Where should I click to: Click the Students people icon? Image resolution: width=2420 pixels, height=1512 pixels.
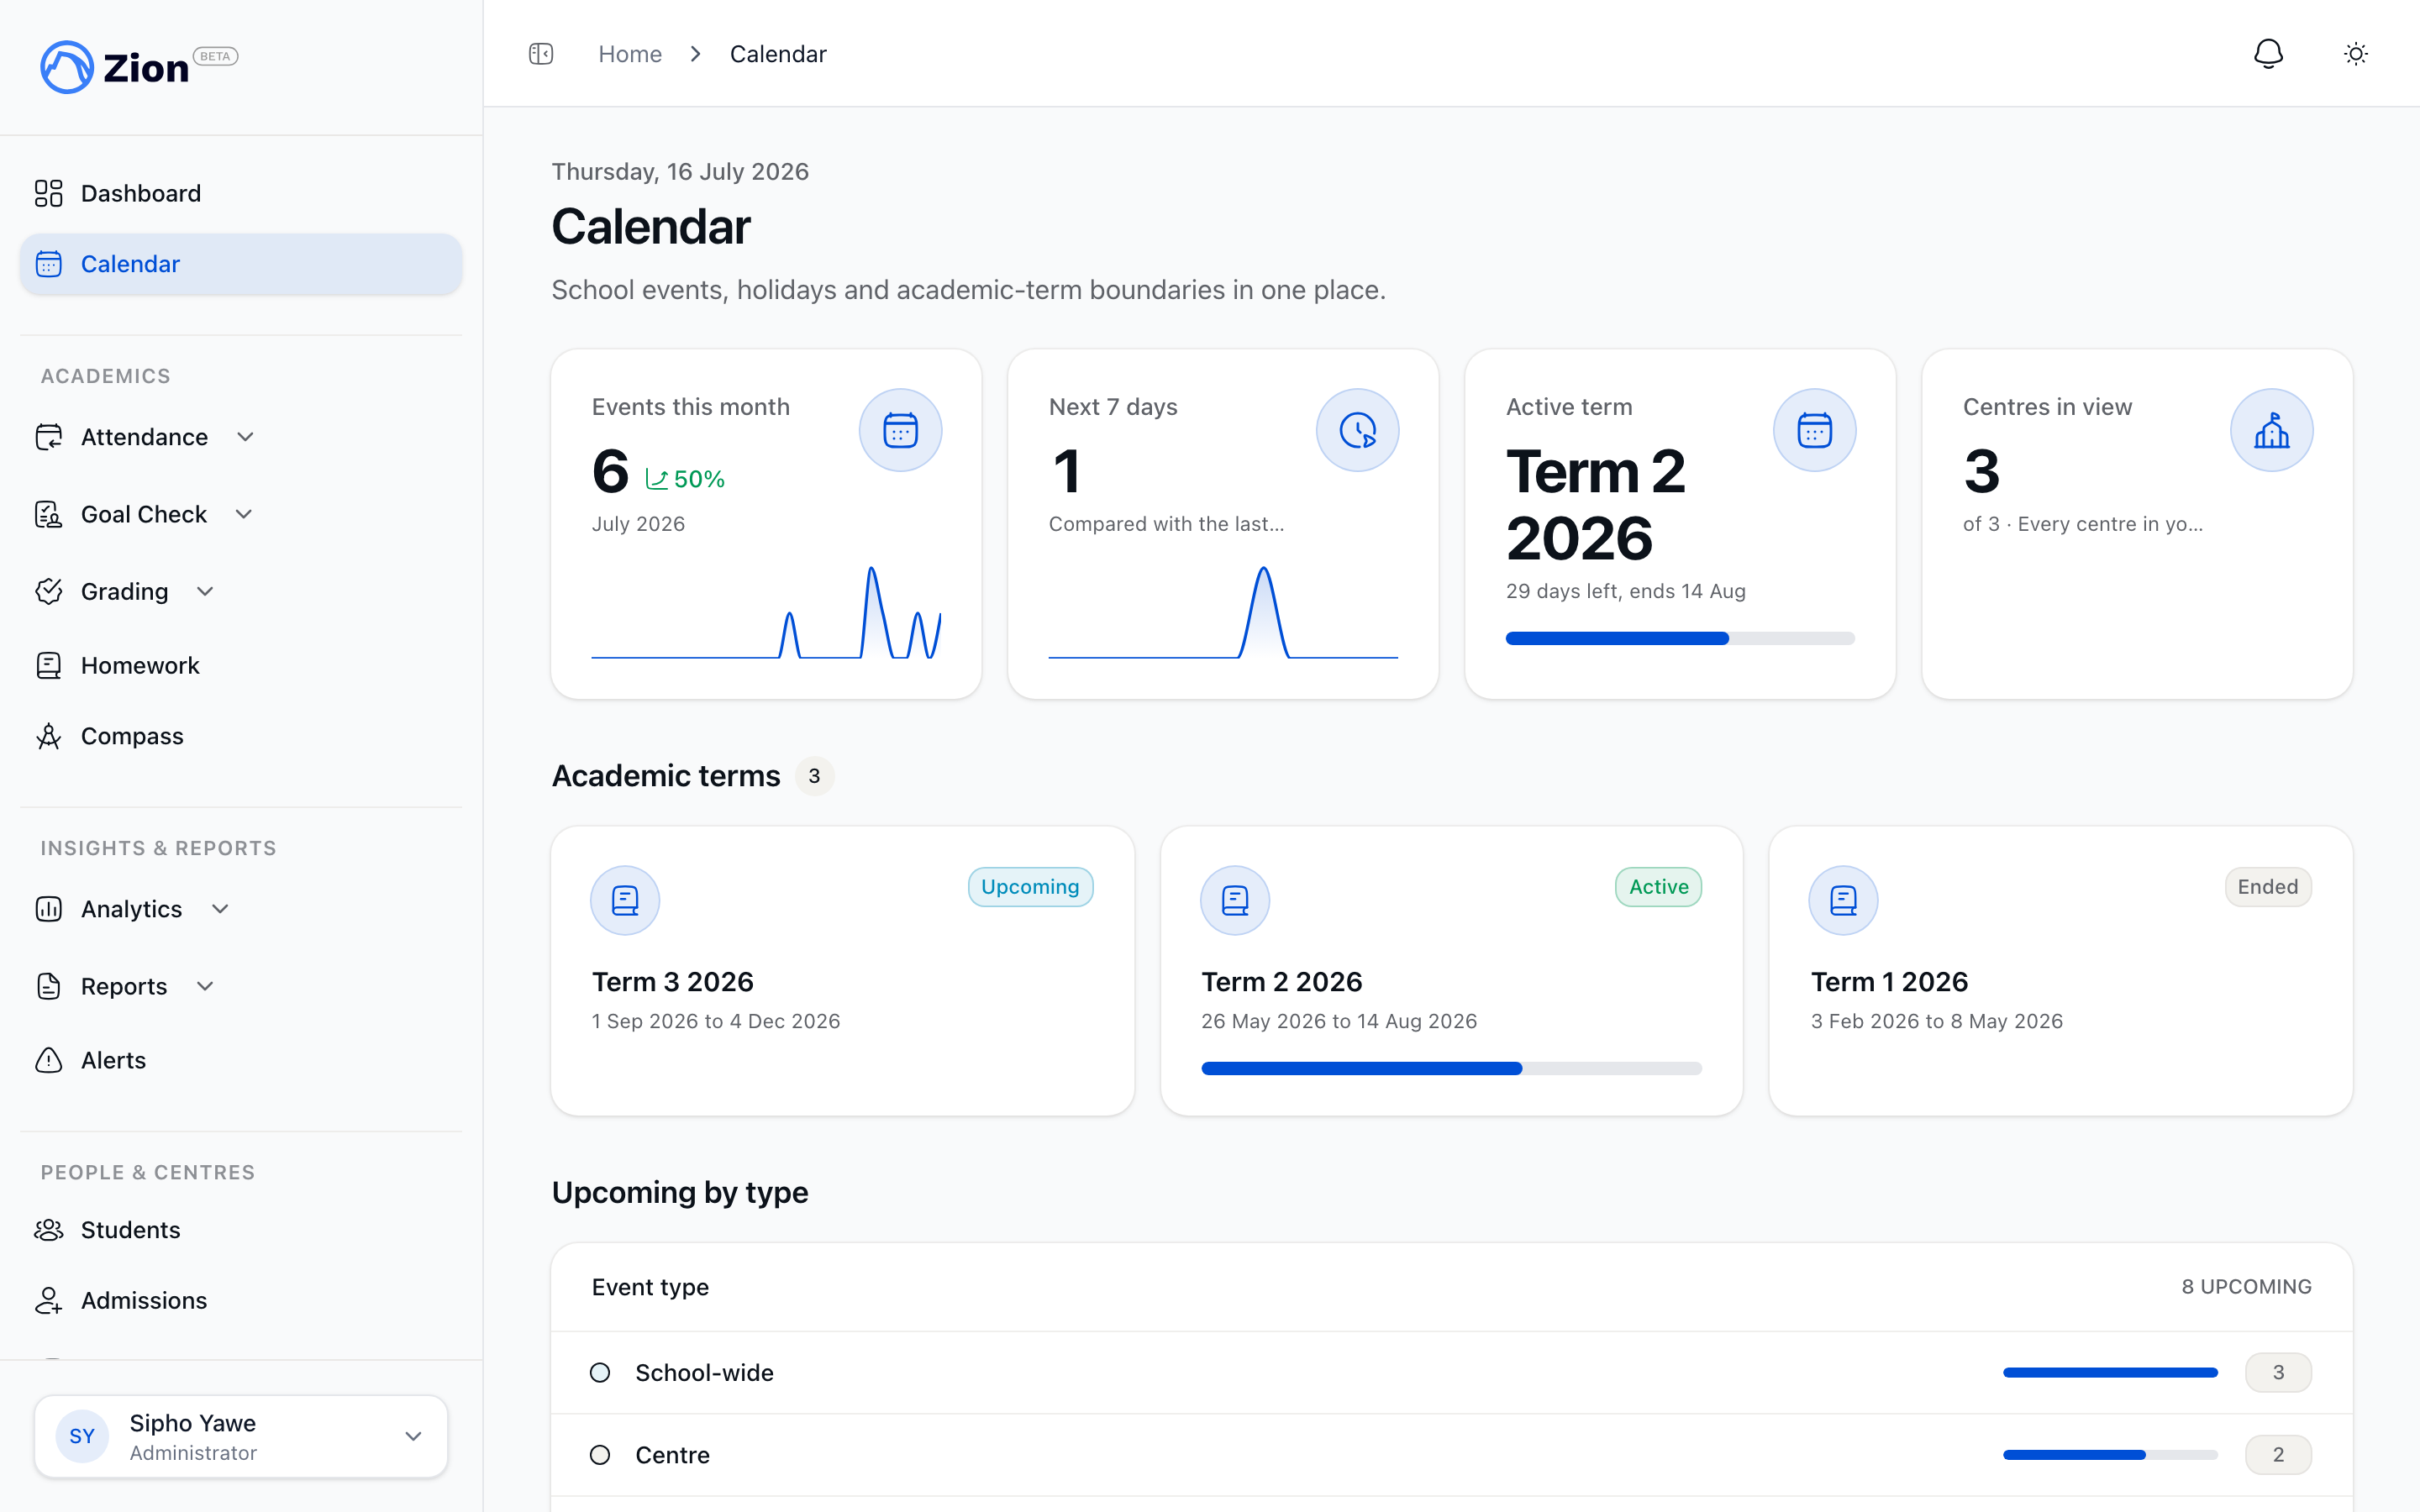(x=49, y=1230)
